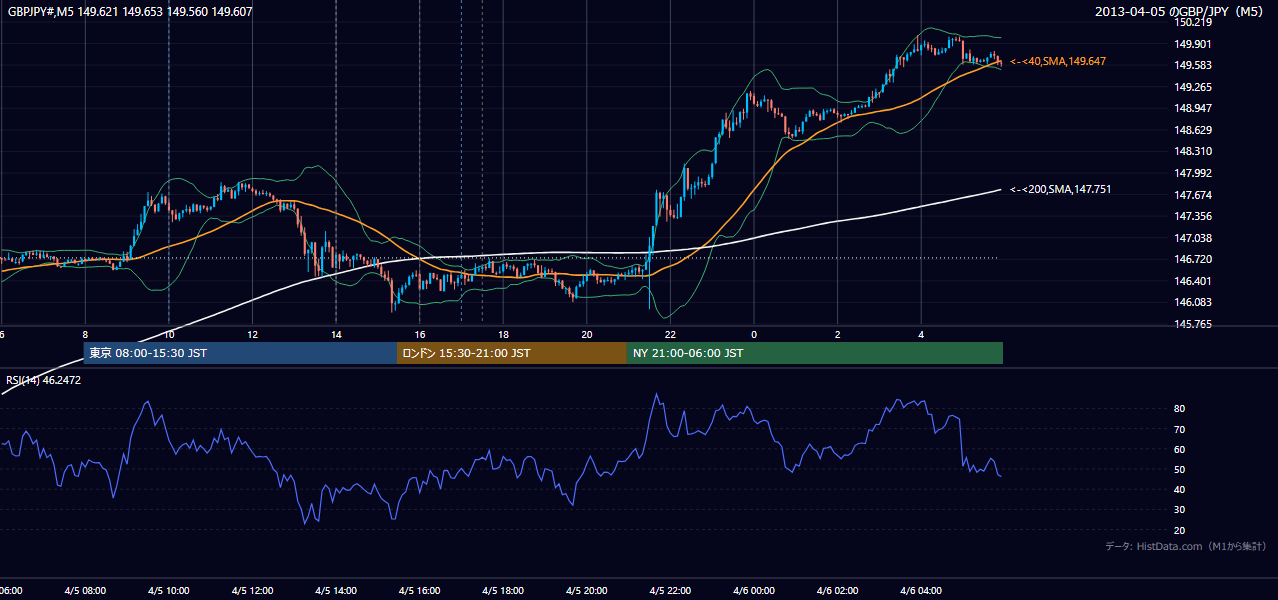This screenshot has height=600, width=1278.
Task: Click the 200 SMA 147.751 label
Action: (x=1061, y=189)
